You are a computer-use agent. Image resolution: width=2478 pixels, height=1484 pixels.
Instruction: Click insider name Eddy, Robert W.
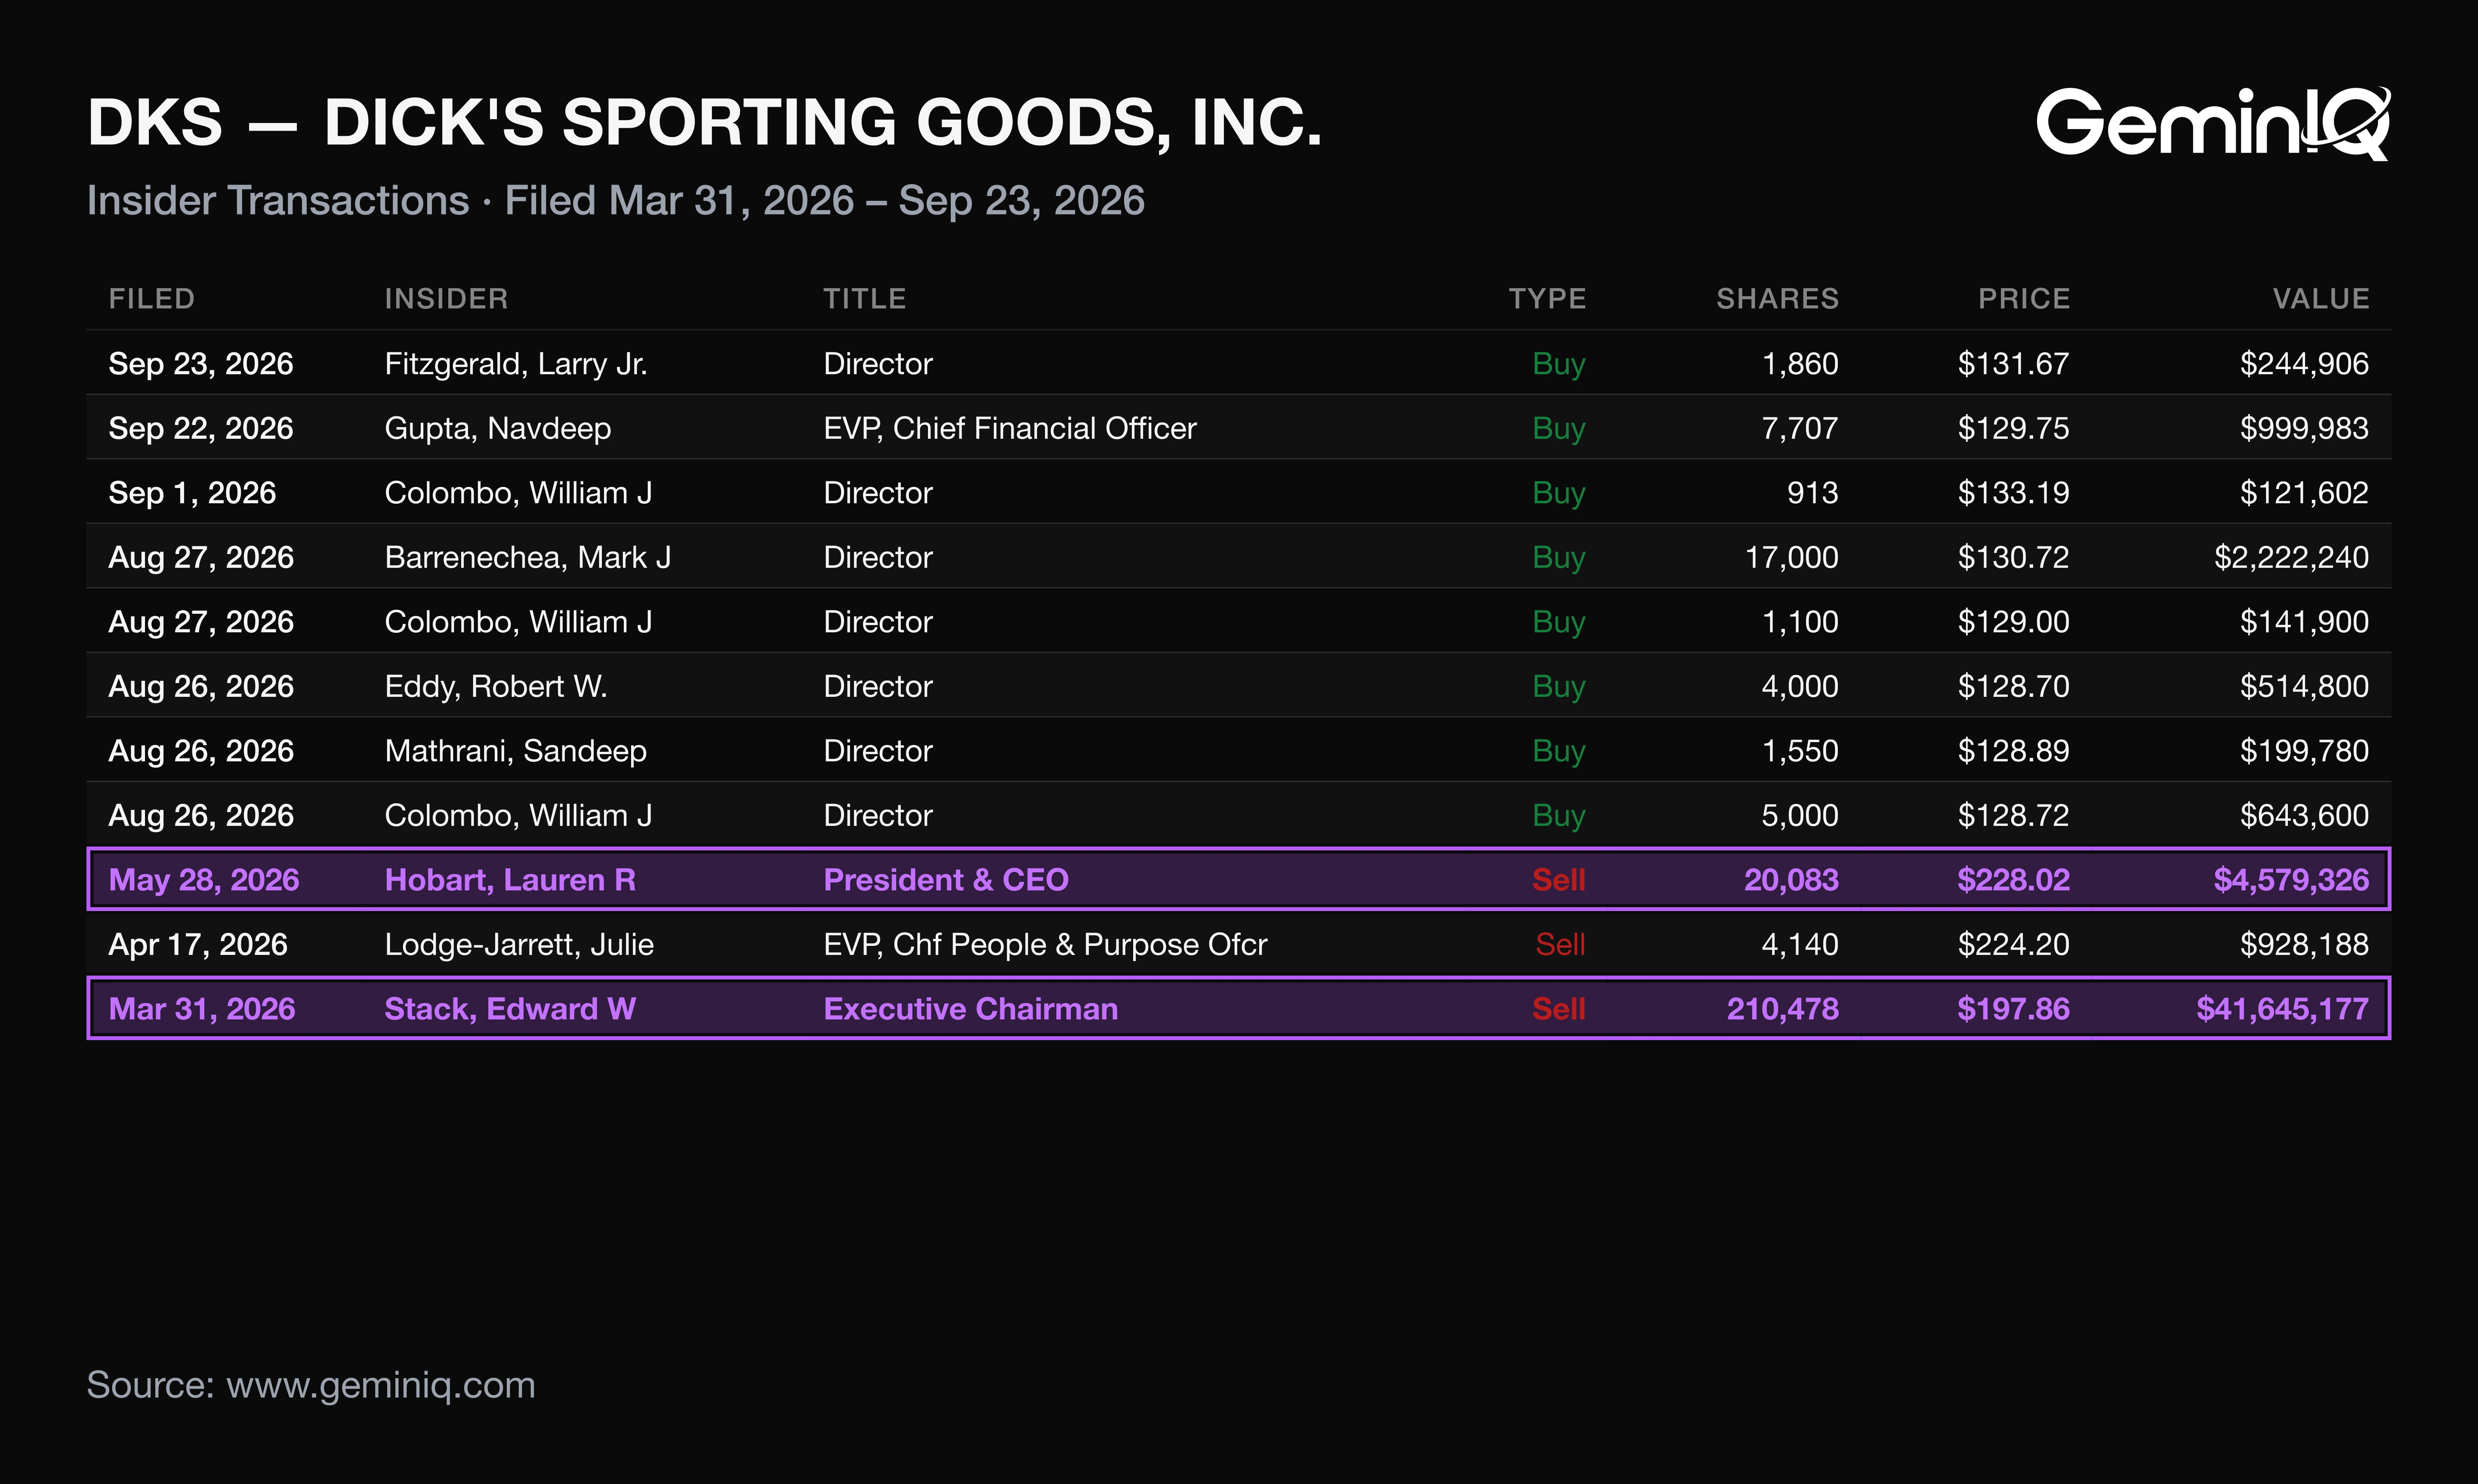(x=496, y=686)
